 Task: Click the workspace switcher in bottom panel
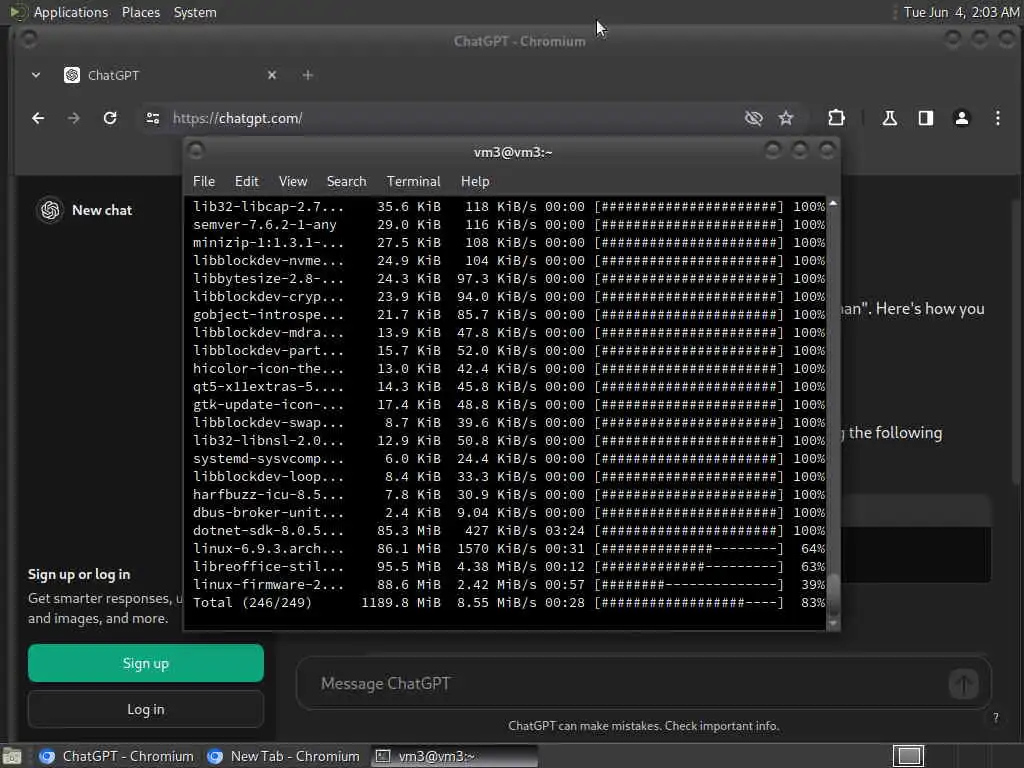pyautogui.click(x=908, y=756)
